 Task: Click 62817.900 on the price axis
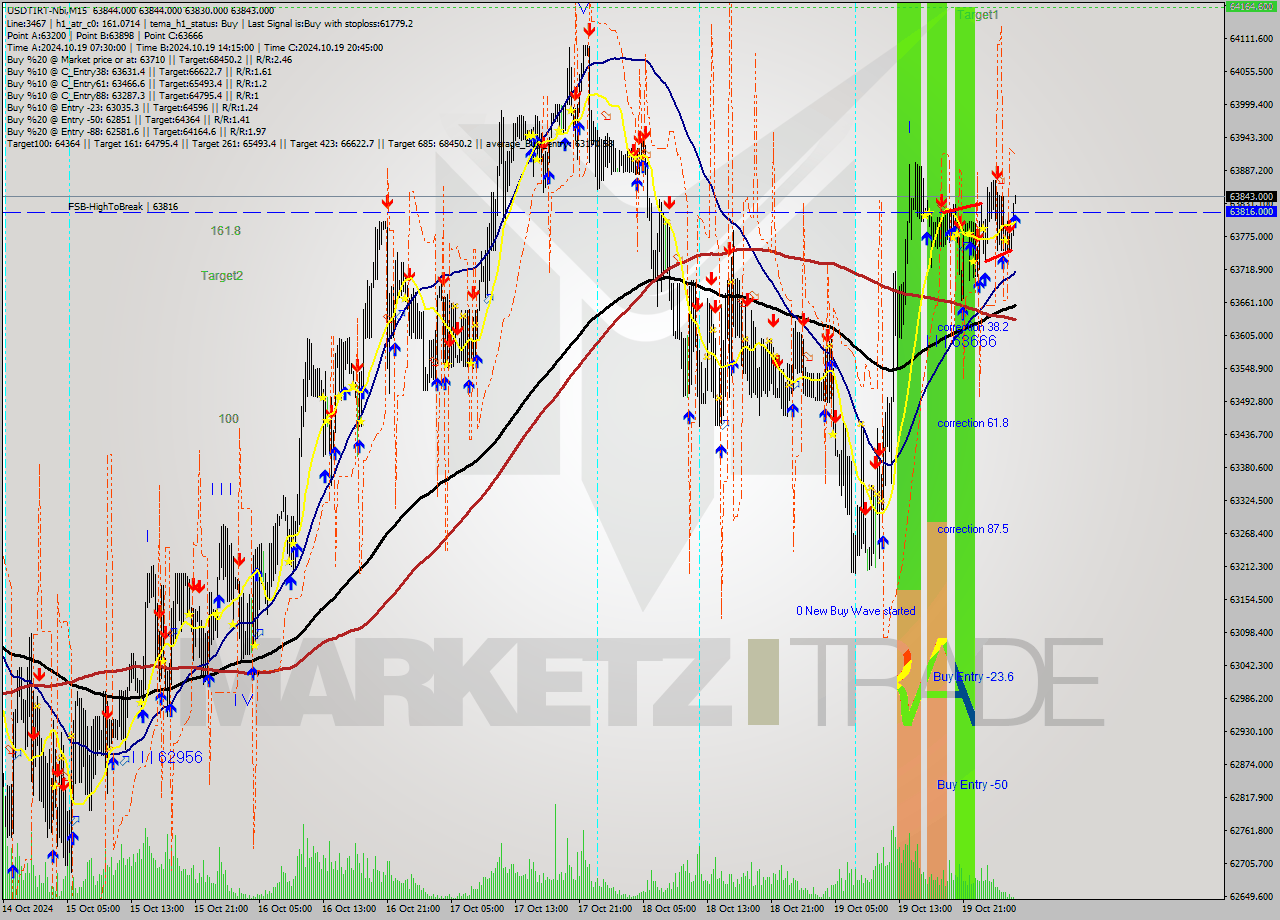1250,797
